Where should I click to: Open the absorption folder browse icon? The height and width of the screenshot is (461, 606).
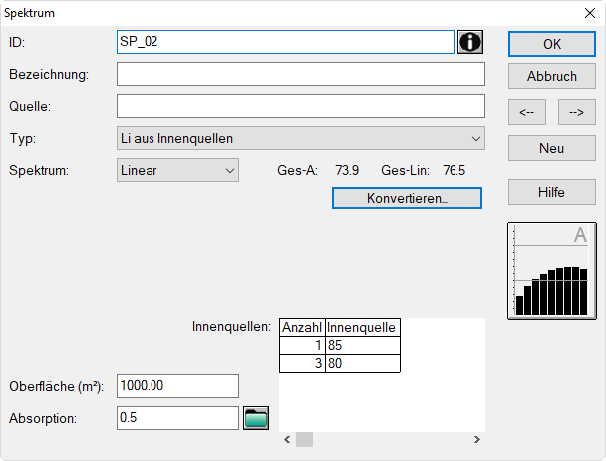(x=256, y=418)
